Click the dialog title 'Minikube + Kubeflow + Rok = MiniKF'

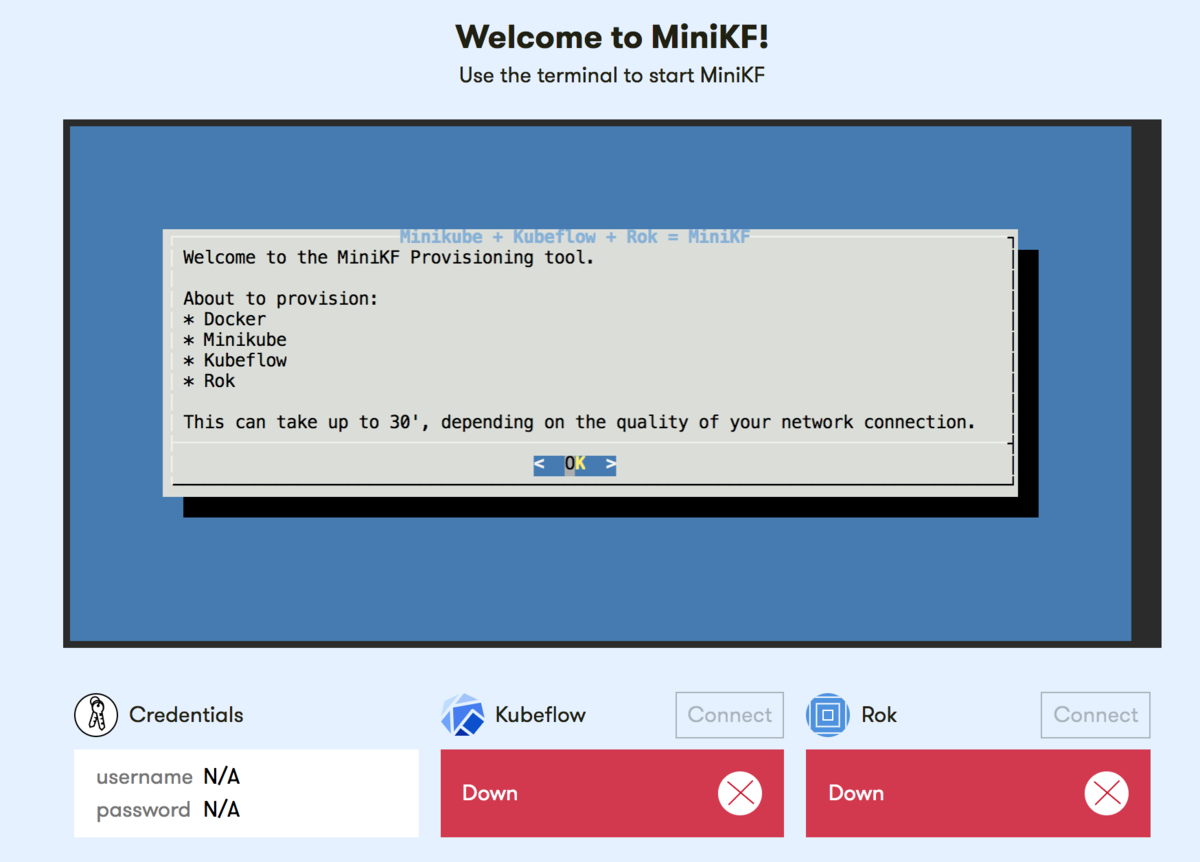[x=575, y=237]
